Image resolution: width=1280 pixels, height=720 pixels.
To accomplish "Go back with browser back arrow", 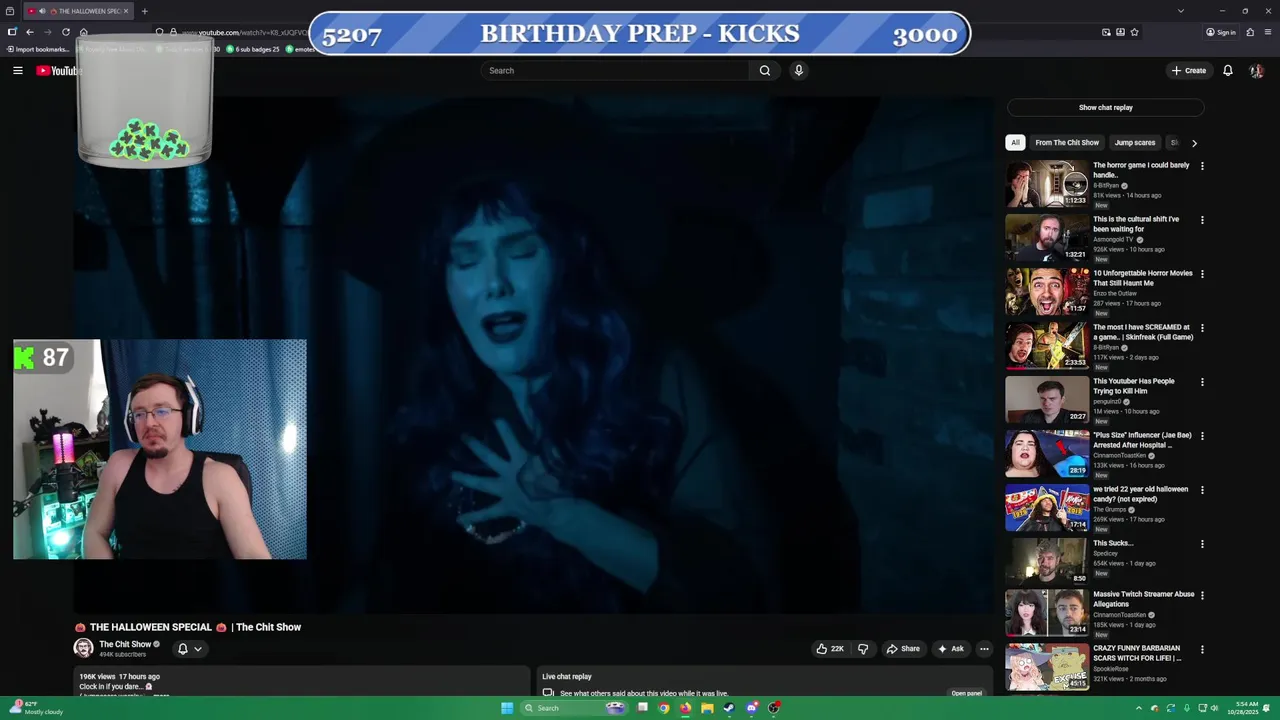I will (x=29, y=32).
